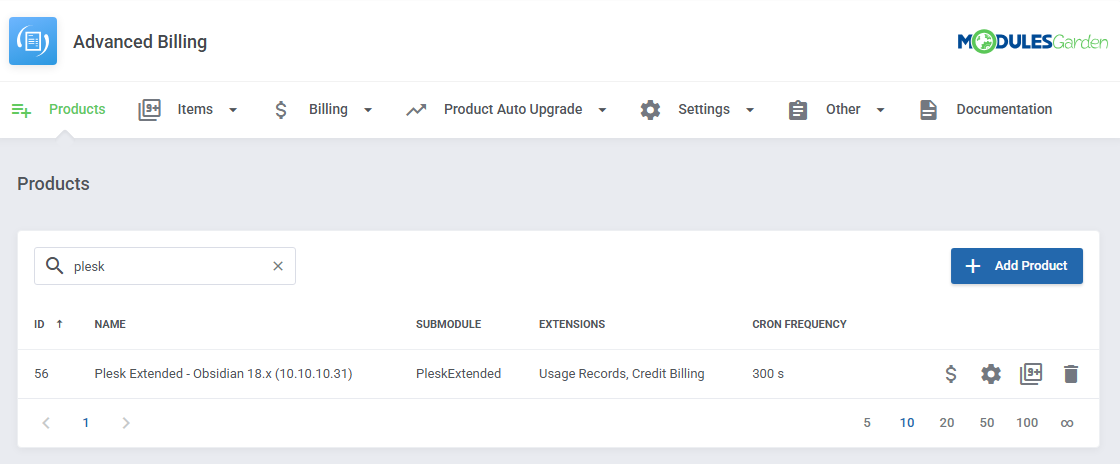
Task: Click the items 9+ icon in product row
Action: pyautogui.click(x=1030, y=374)
